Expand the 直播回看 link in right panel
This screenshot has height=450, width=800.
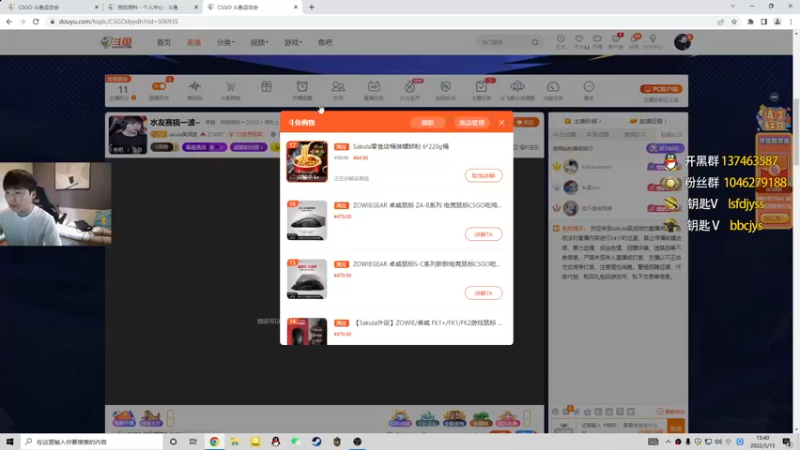click(648, 121)
